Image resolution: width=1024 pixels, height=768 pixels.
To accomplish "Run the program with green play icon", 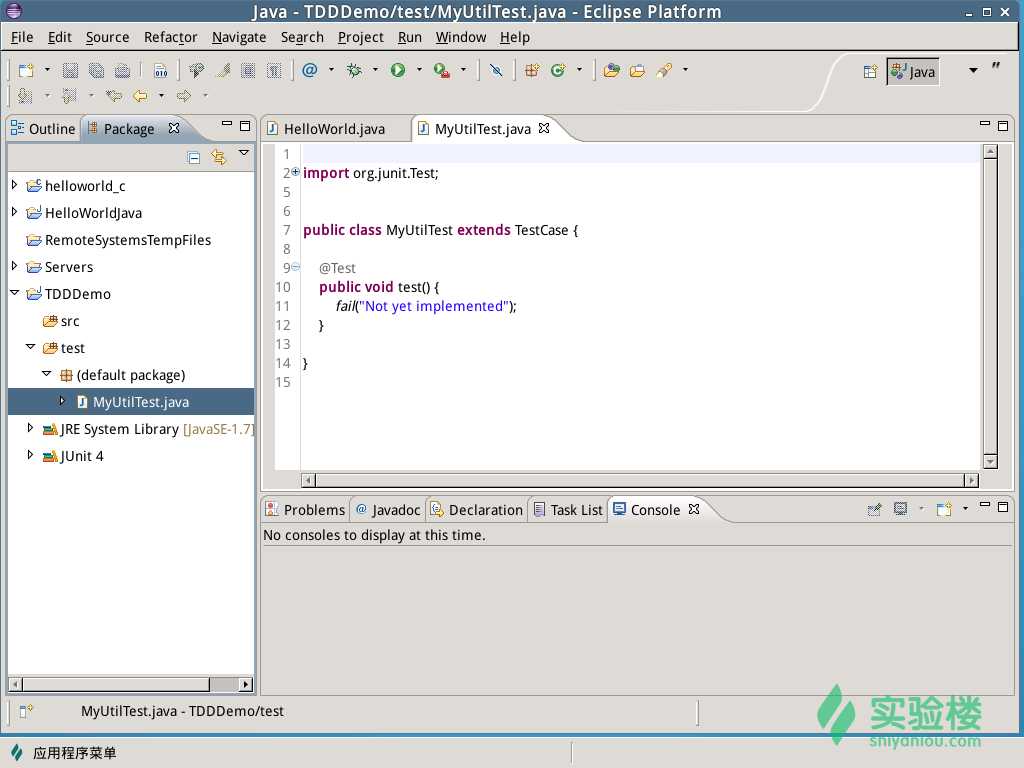I will (398, 70).
